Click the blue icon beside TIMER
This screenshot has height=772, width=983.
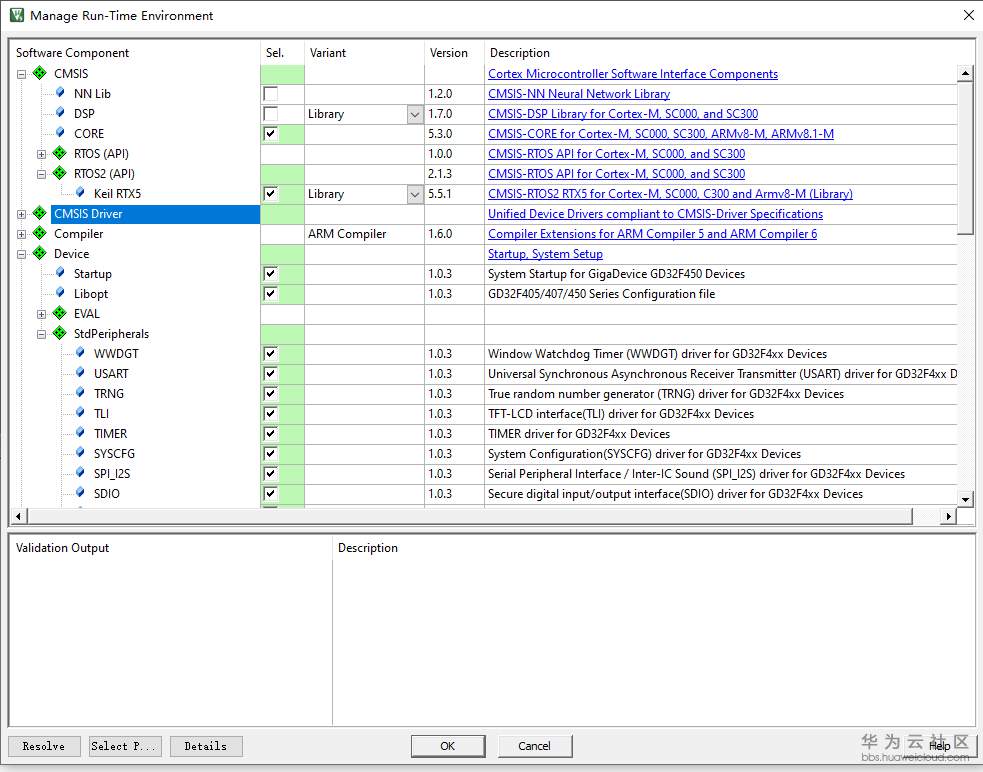(80, 433)
